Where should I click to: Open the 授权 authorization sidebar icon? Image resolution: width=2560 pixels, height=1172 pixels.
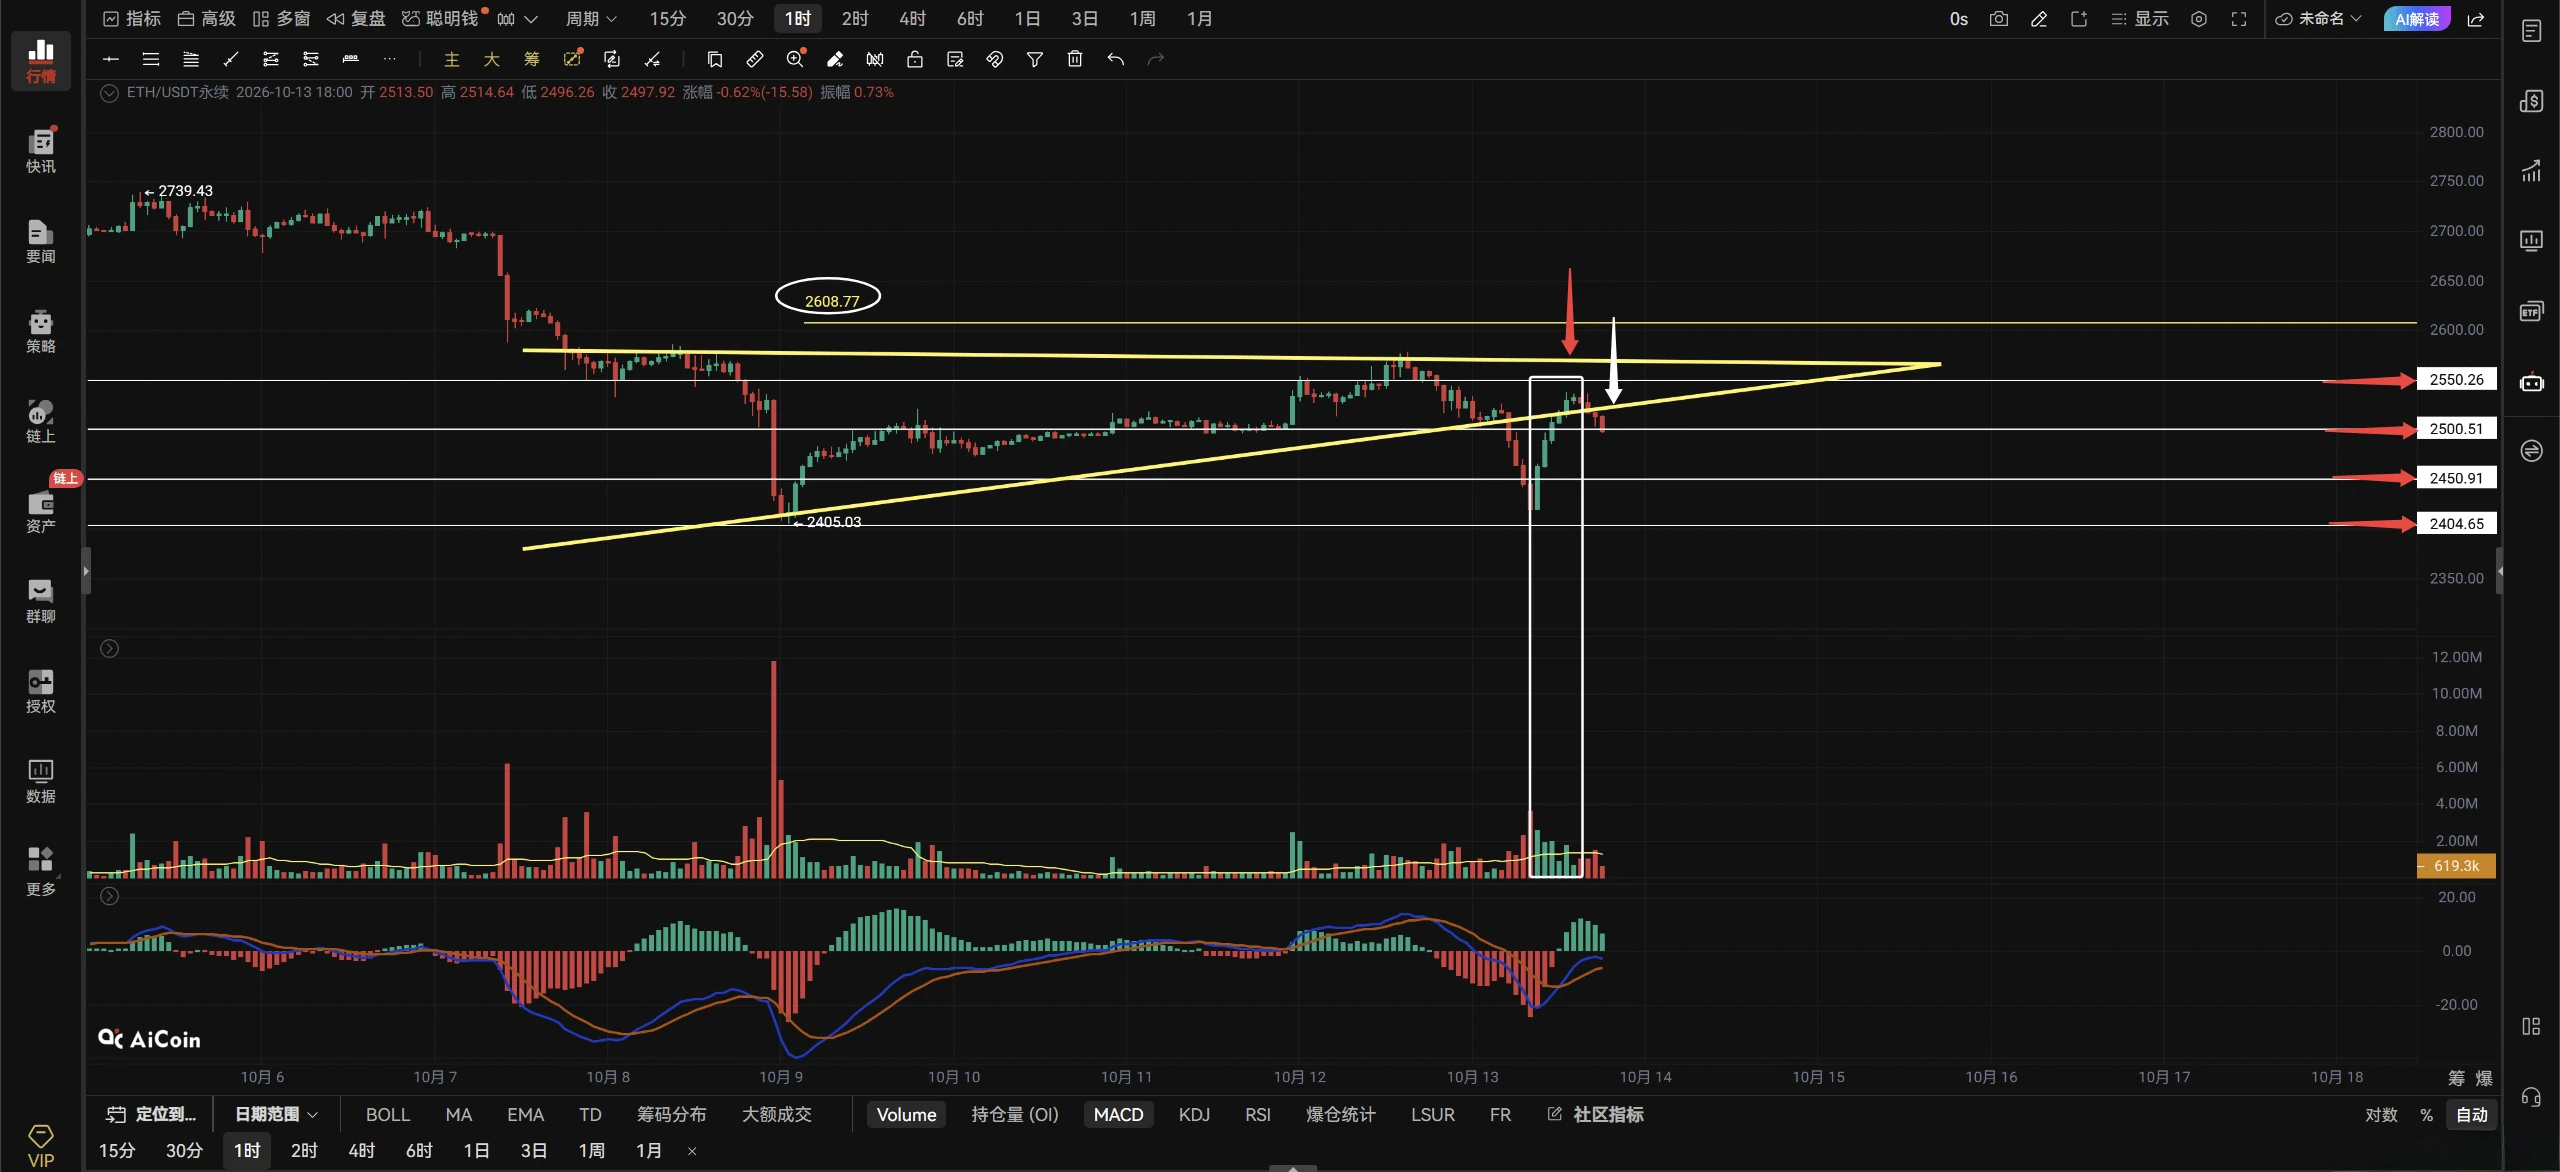41,691
